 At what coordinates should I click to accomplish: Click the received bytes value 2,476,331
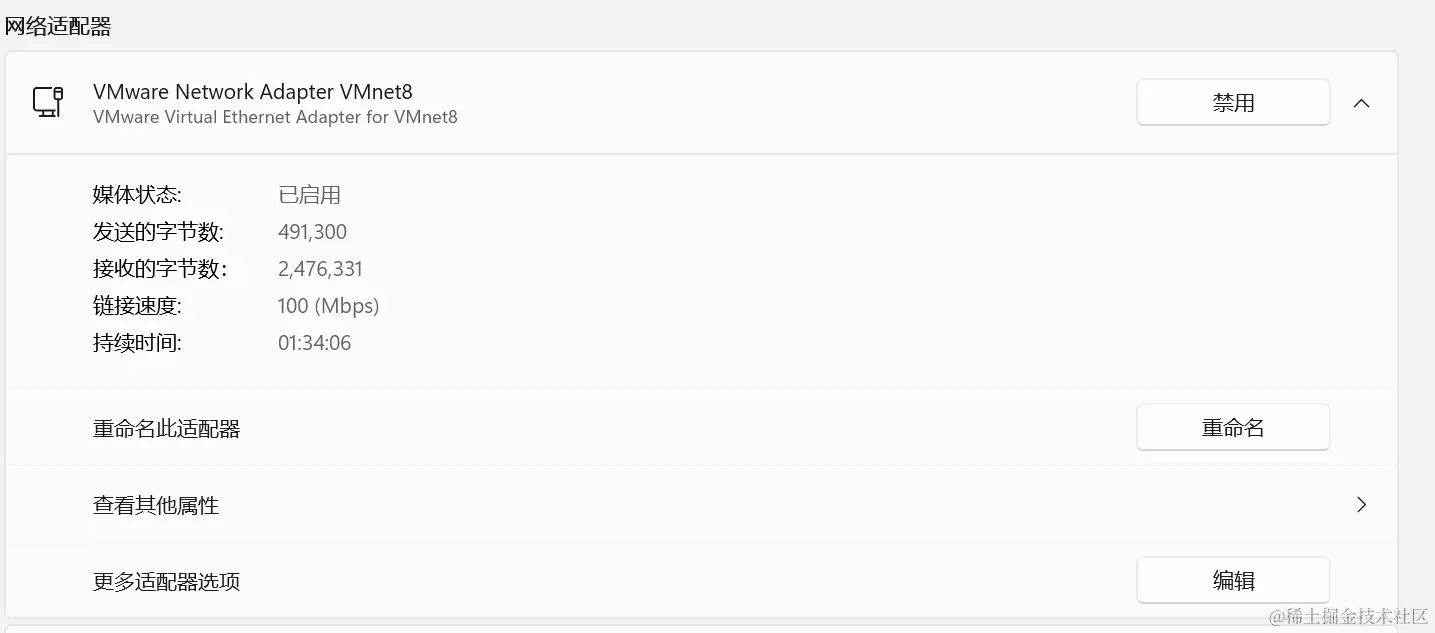[x=320, y=269]
